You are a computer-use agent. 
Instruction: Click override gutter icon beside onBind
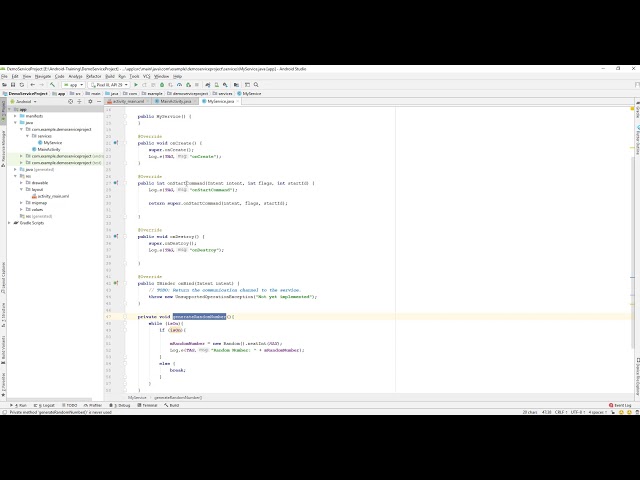click(x=116, y=283)
